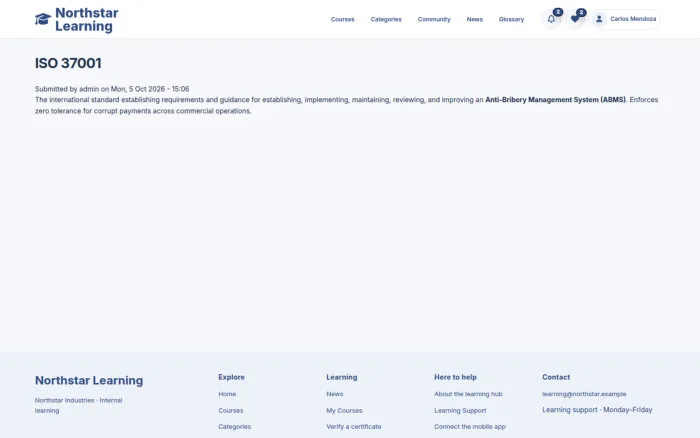Open the News item in header
The width and height of the screenshot is (700, 438).
point(475,19)
